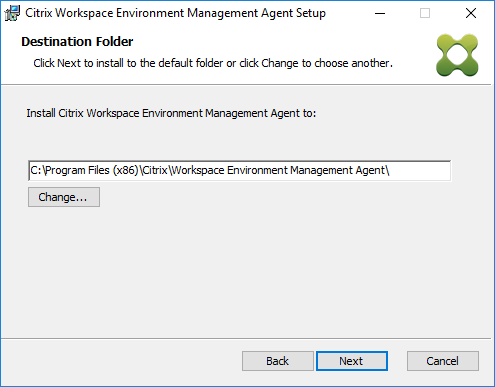Click the word 'Citrix' inside the path field
This screenshot has height=387, width=495.
(155, 171)
